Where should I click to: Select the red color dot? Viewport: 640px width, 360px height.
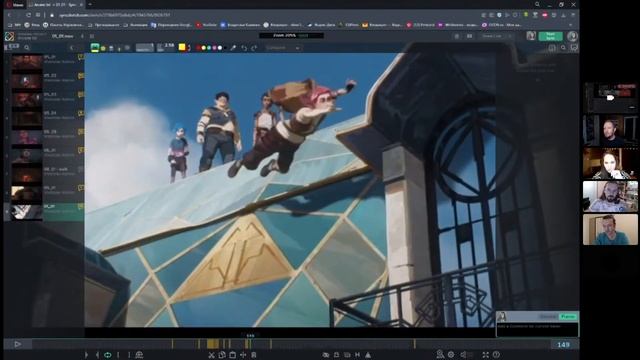tap(198, 48)
